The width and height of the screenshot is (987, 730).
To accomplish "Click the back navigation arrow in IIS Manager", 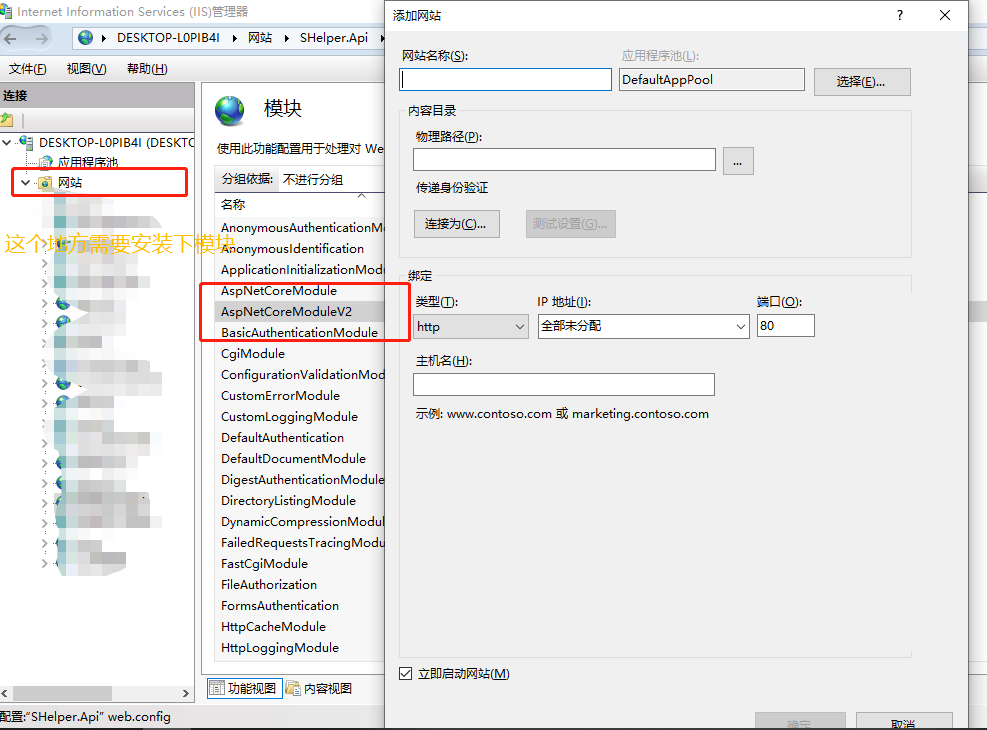I will click(11, 39).
